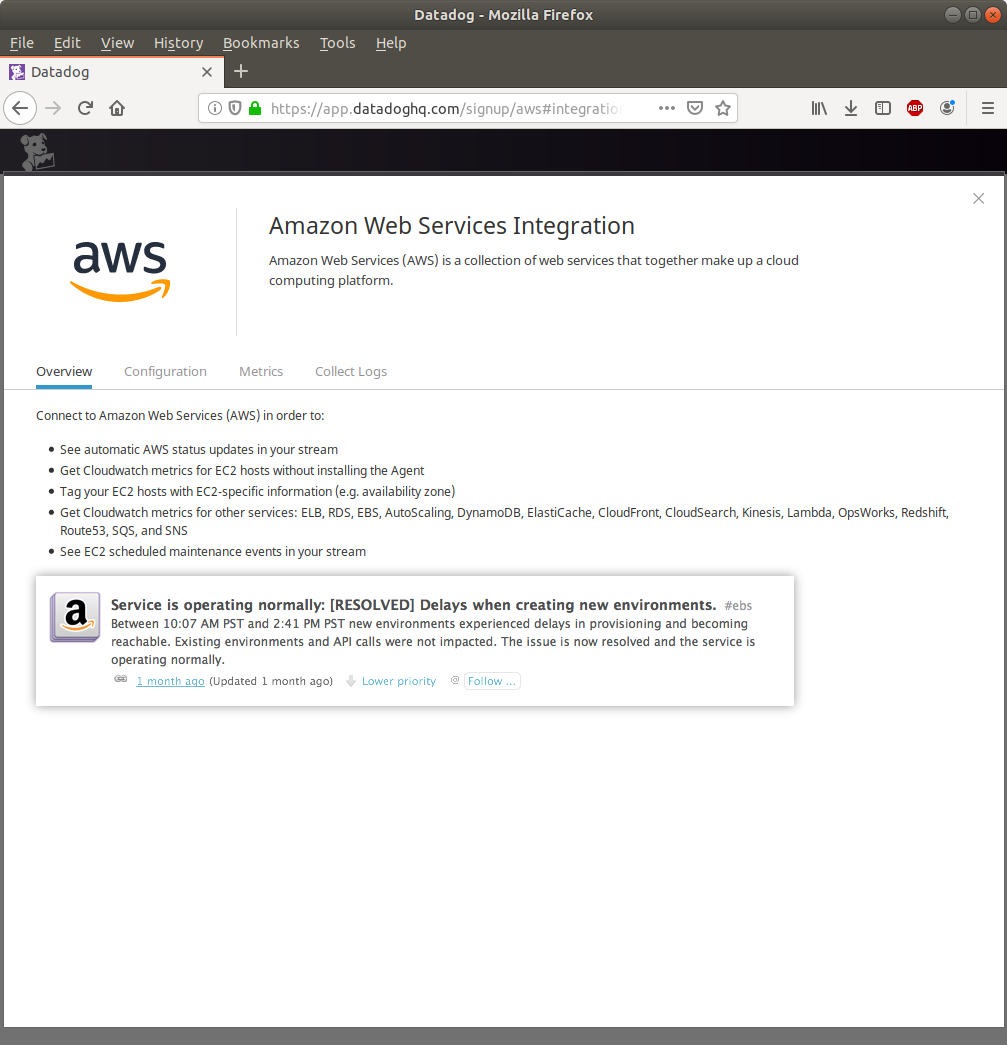Open a new tab with plus button
The width and height of the screenshot is (1007, 1045).
pyautogui.click(x=241, y=71)
